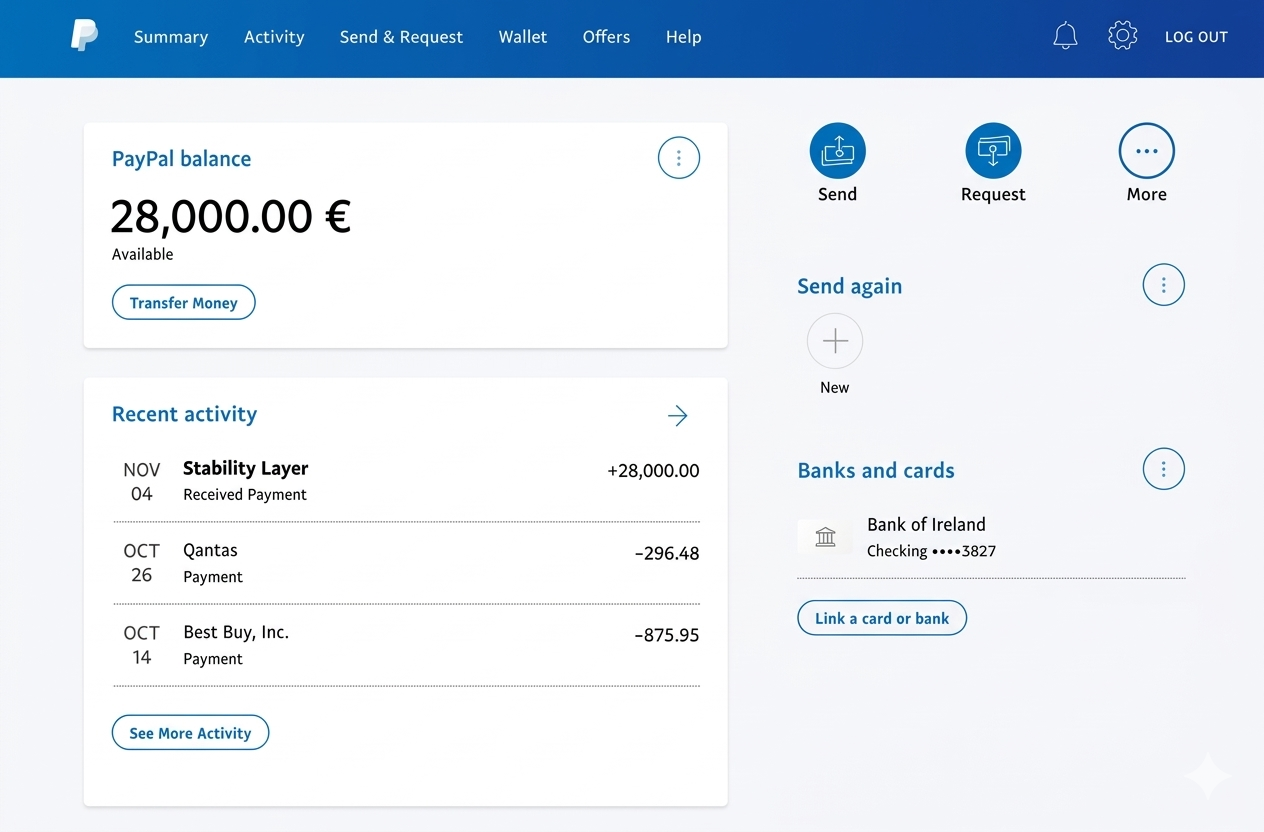1264x832 pixels.
Task: Click the PayPal logo
Action: 84,37
